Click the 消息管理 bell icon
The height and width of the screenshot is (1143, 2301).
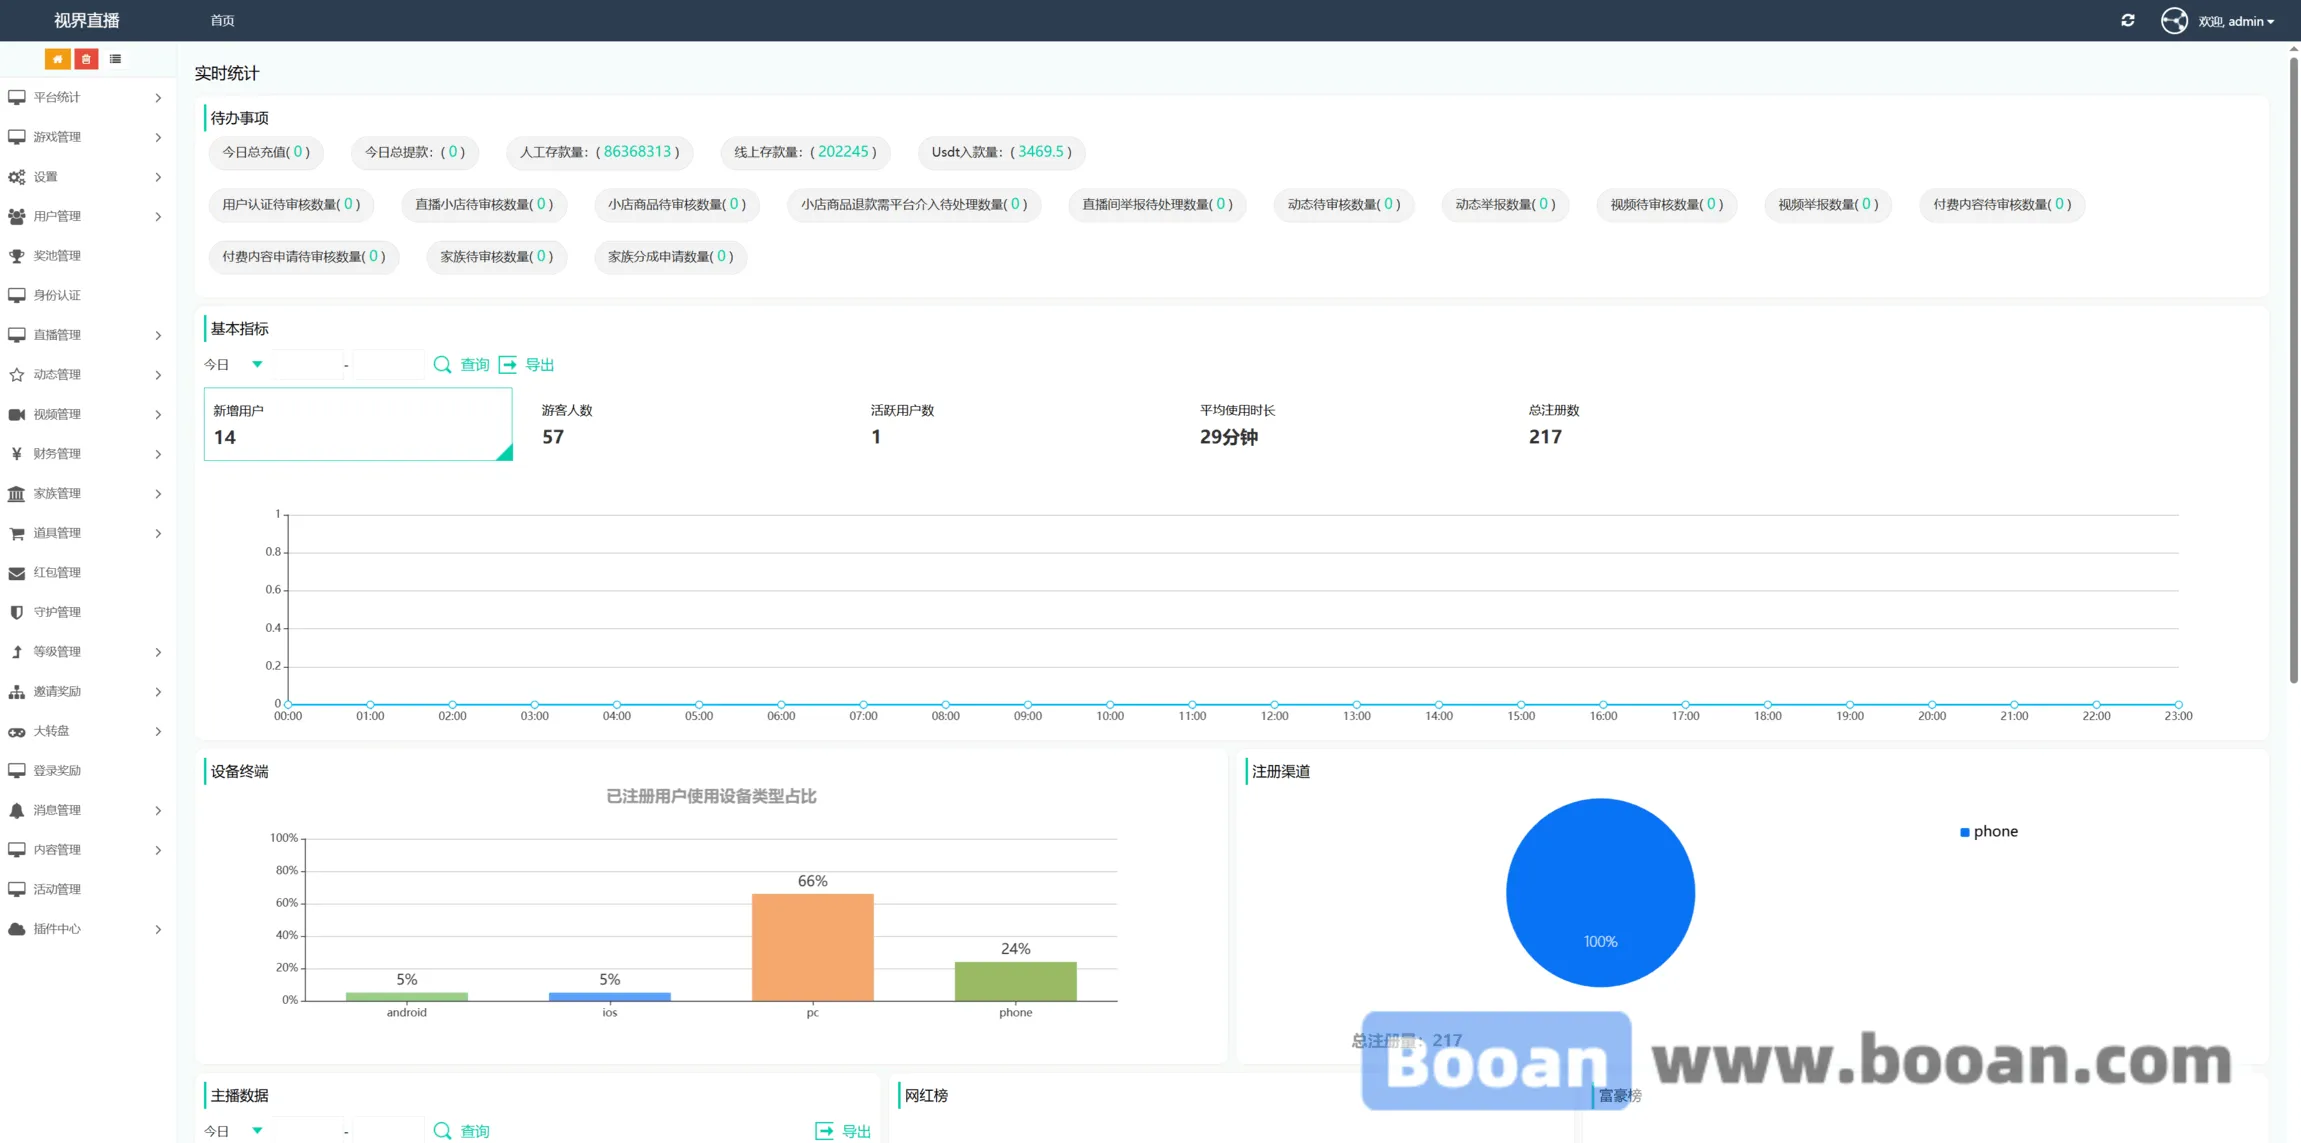(x=17, y=810)
